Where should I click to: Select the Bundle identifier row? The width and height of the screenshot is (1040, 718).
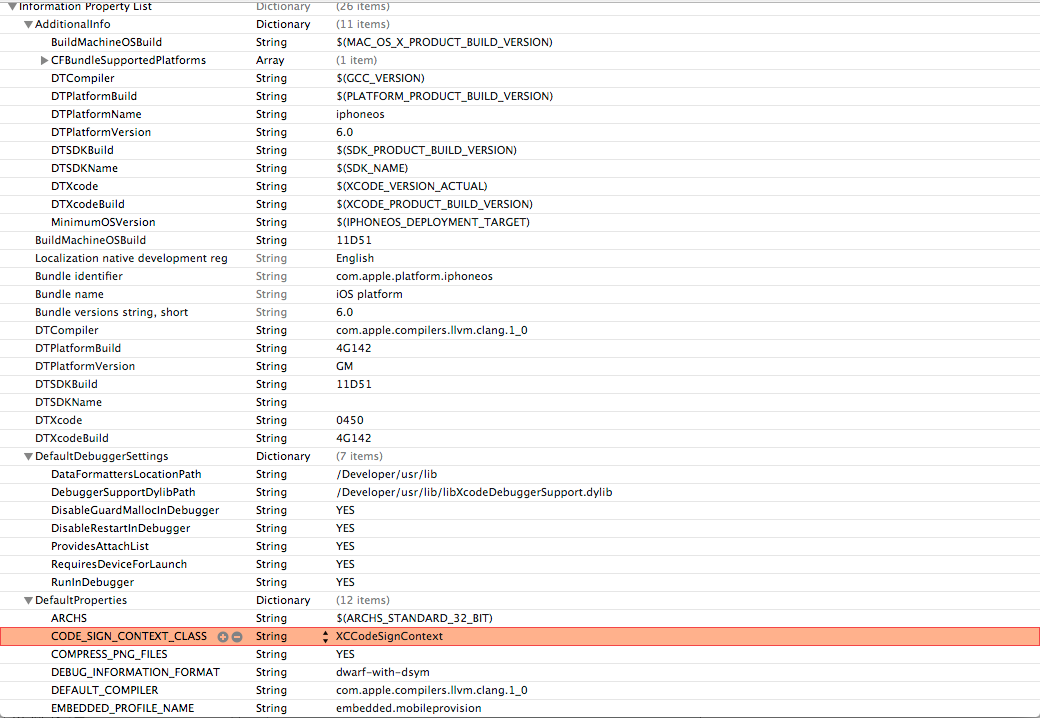click(x=79, y=276)
